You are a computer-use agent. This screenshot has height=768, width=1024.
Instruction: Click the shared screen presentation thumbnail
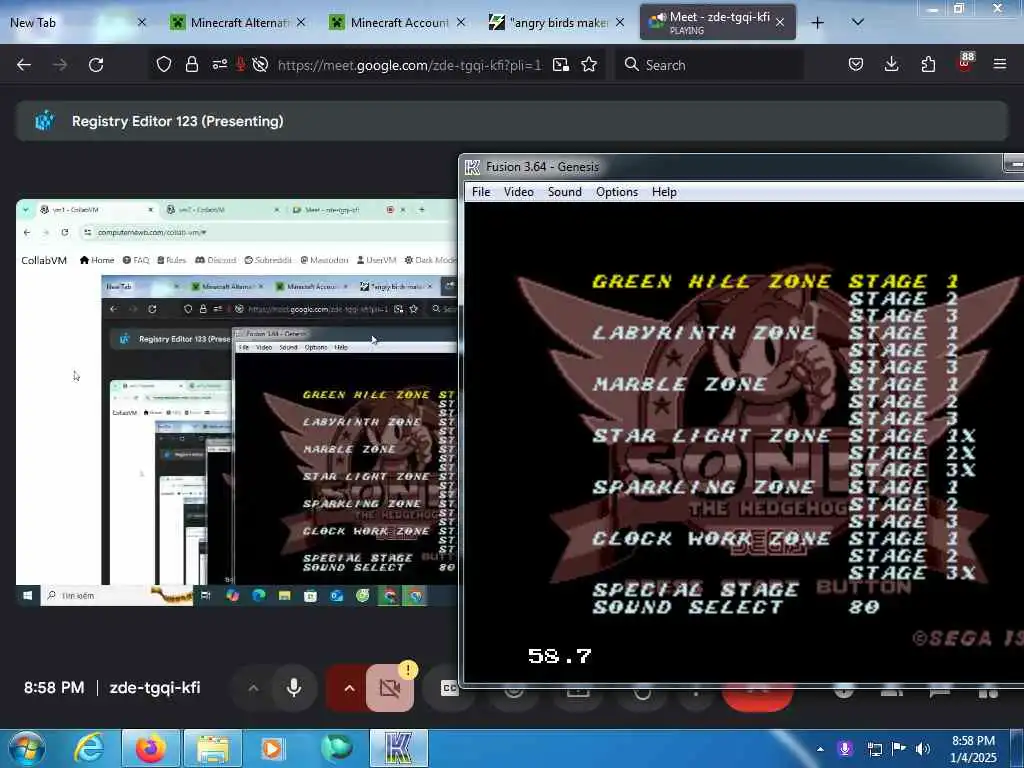point(236,402)
